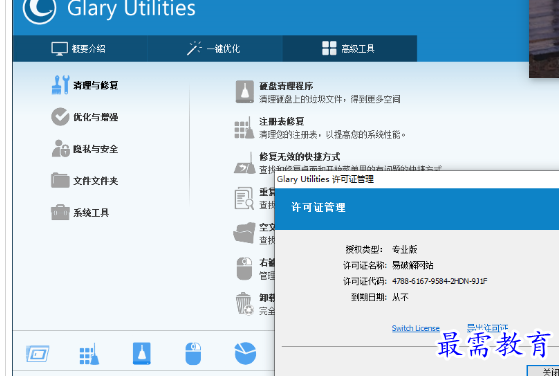Launch 注册表修复 tool
Viewport: 559px width, 376px height.
click(281, 122)
